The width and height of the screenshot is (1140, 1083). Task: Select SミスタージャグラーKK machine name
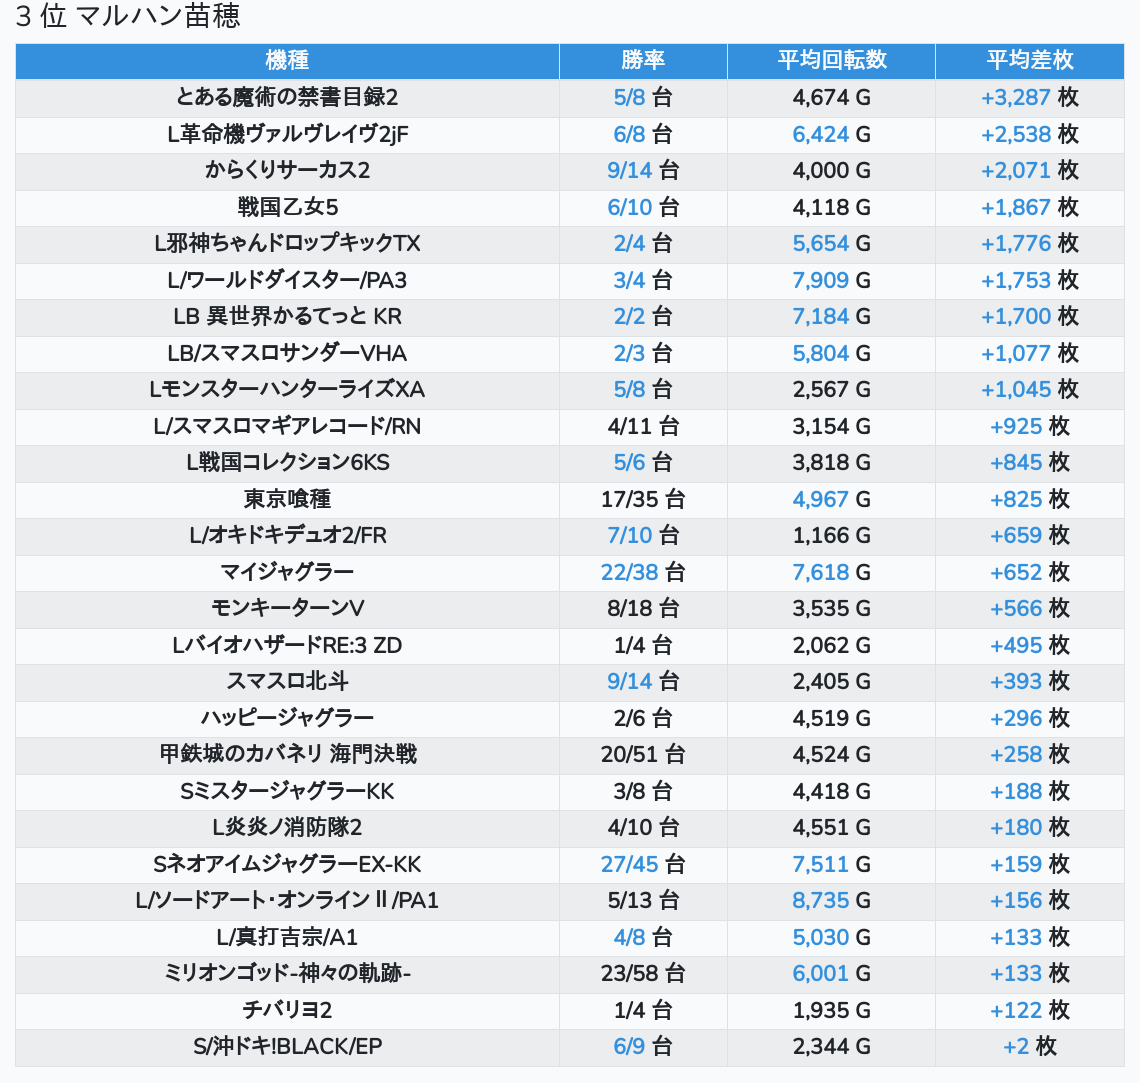[x=287, y=792]
